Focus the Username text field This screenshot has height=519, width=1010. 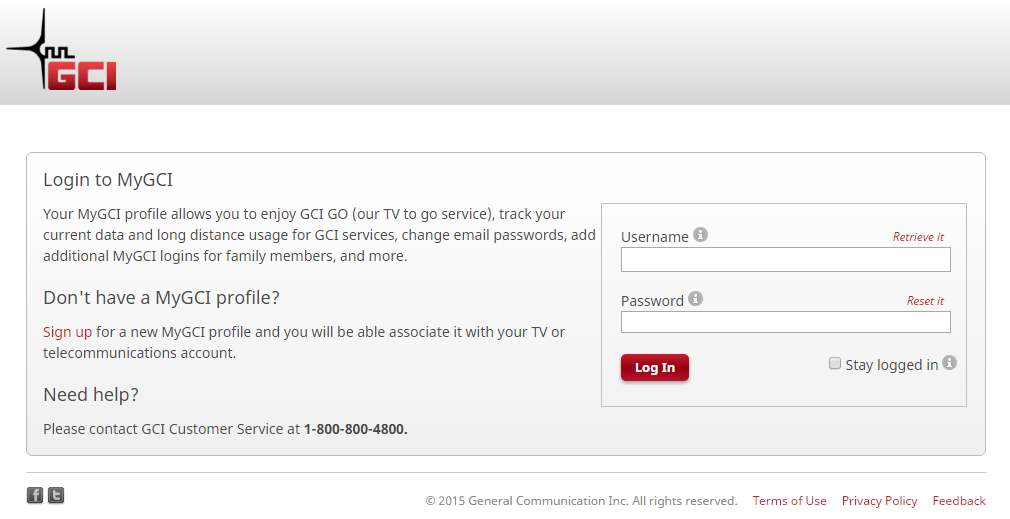[785, 260]
